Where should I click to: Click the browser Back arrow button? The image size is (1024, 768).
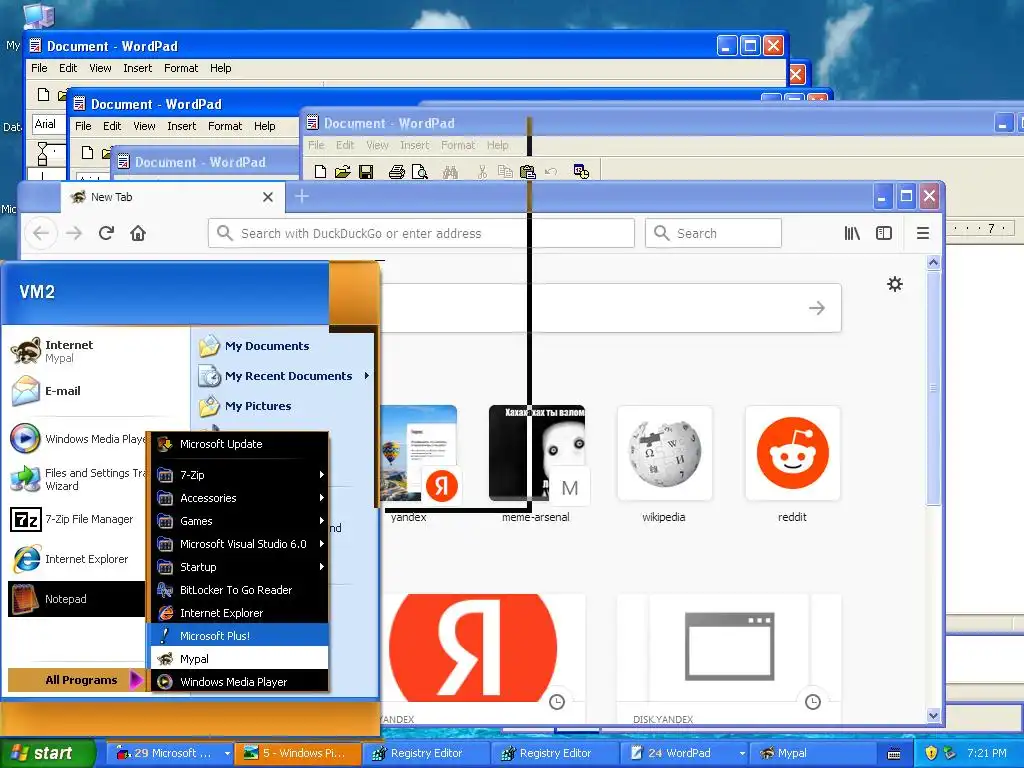(x=41, y=232)
